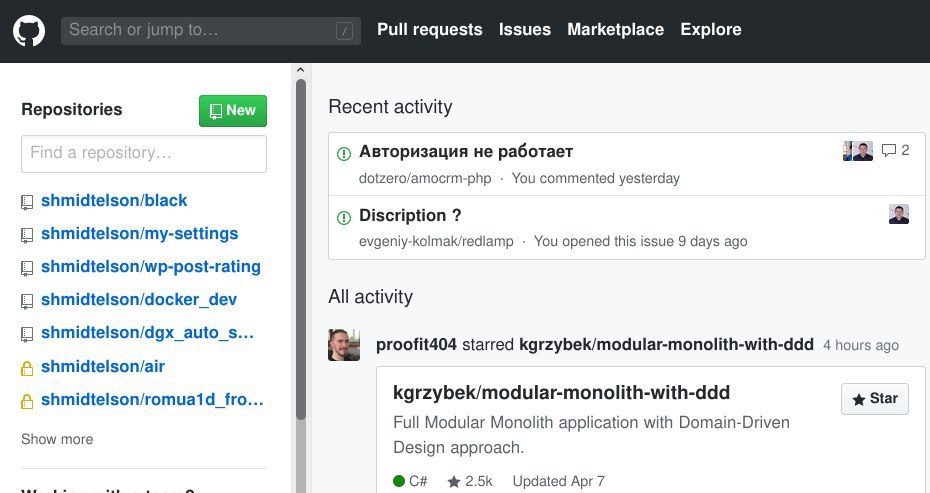Open the shmidtelson/romua1d_fro… repository

click(x=152, y=400)
